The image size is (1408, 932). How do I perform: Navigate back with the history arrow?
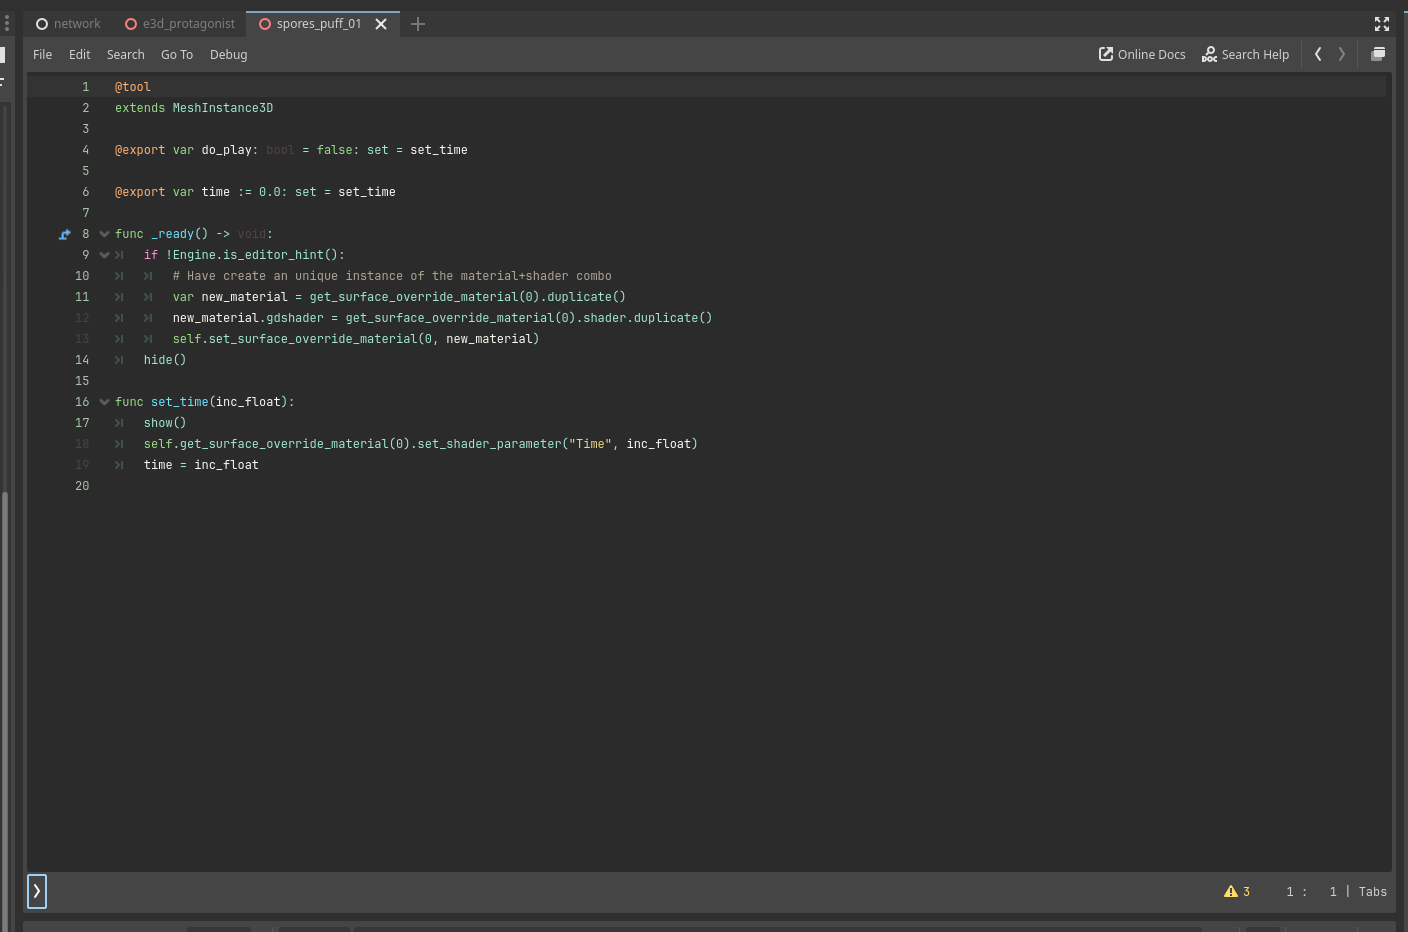[1317, 54]
